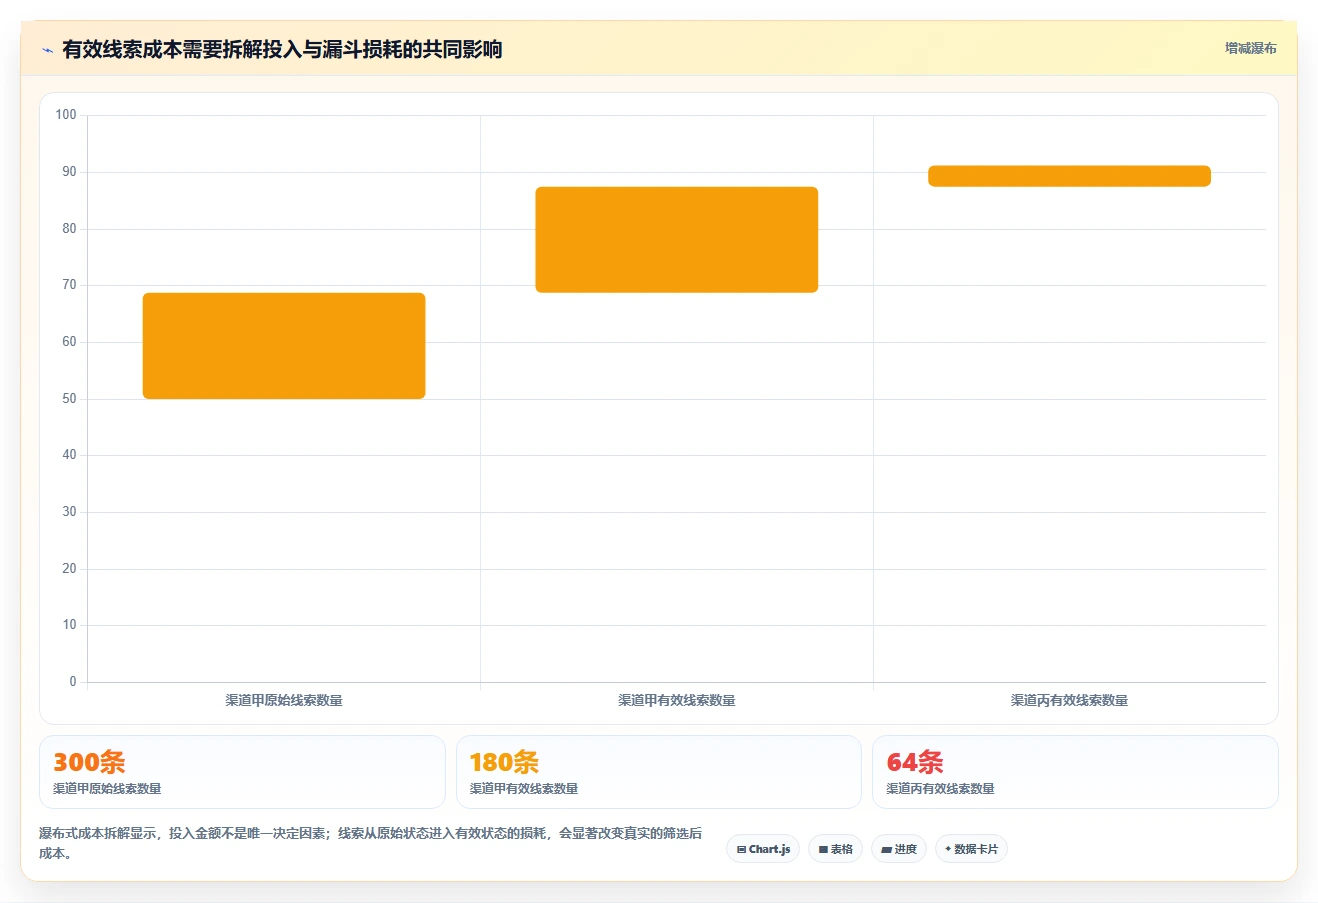Screen dimensions: 1318x903
Task: Select the 进度 chip
Action: 899,849
